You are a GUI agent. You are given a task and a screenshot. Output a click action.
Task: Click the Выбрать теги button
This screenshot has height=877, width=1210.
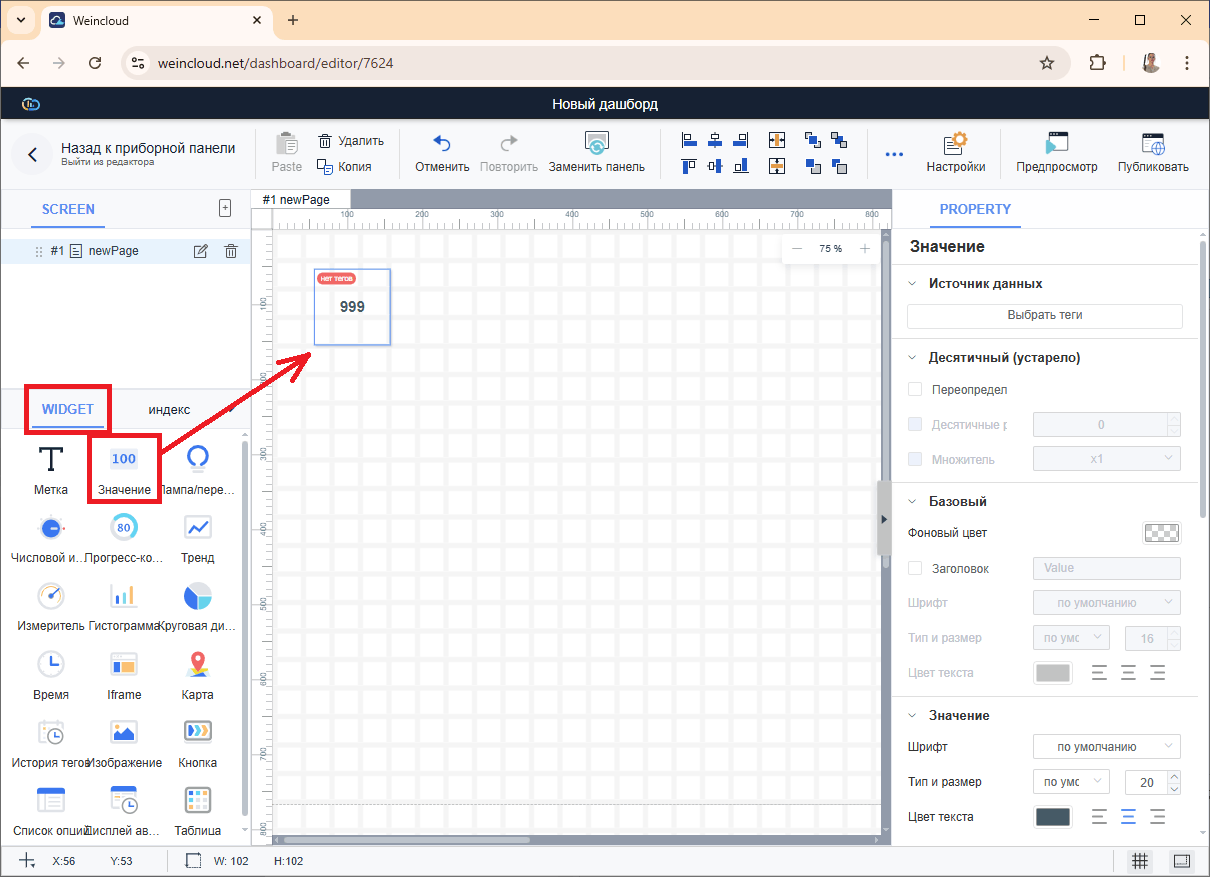tap(1044, 315)
